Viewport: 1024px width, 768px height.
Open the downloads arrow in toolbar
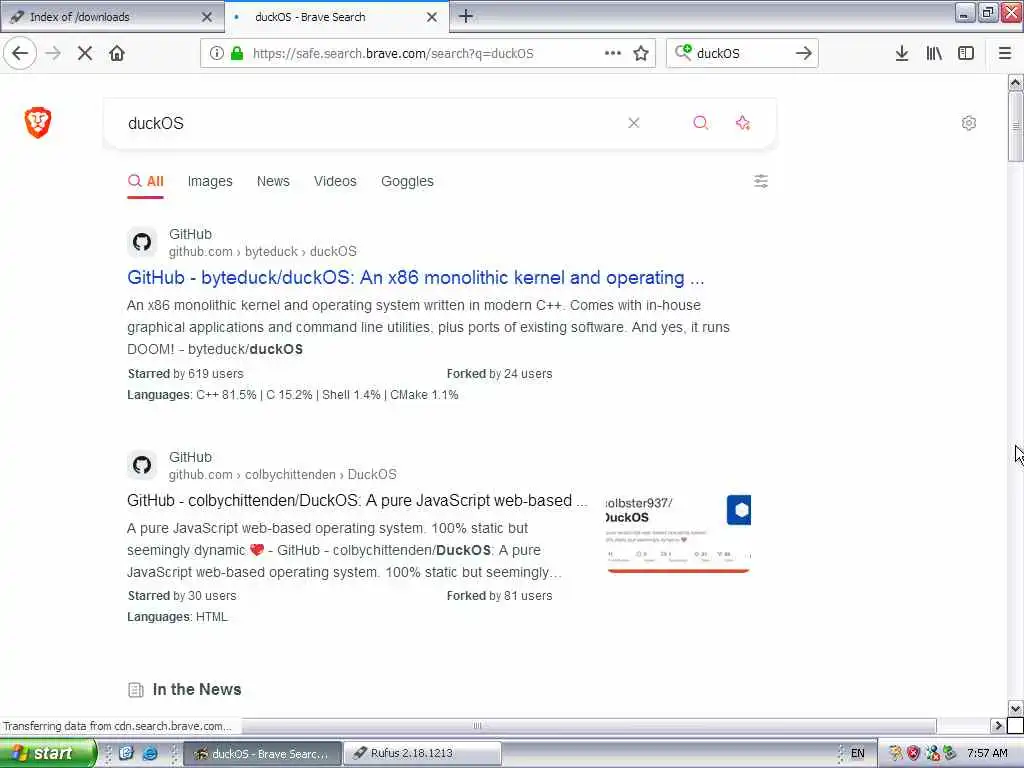[x=901, y=53]
